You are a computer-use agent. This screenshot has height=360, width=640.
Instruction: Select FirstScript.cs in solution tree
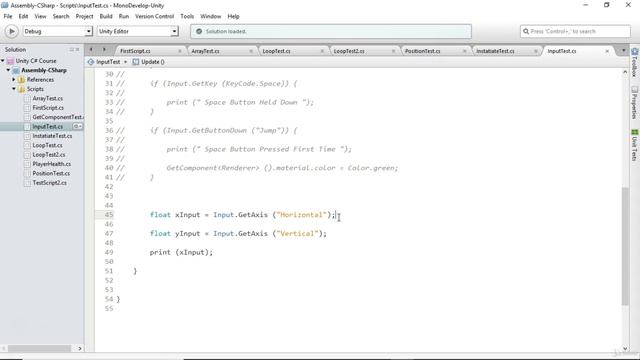tap(48, 108)
